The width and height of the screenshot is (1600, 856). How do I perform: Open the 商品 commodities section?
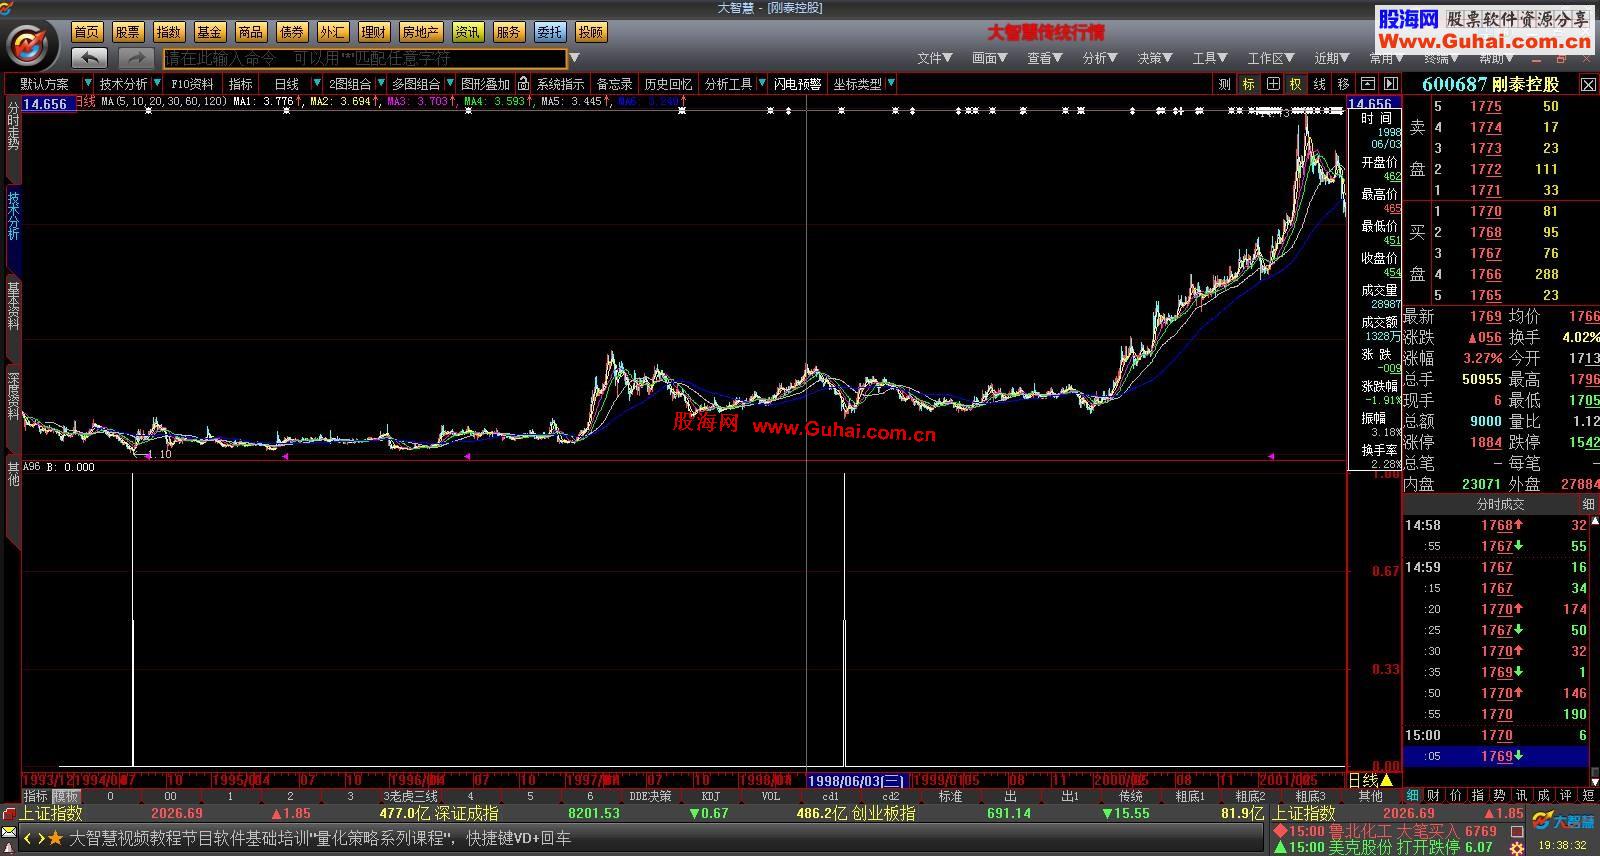(251, 32)
